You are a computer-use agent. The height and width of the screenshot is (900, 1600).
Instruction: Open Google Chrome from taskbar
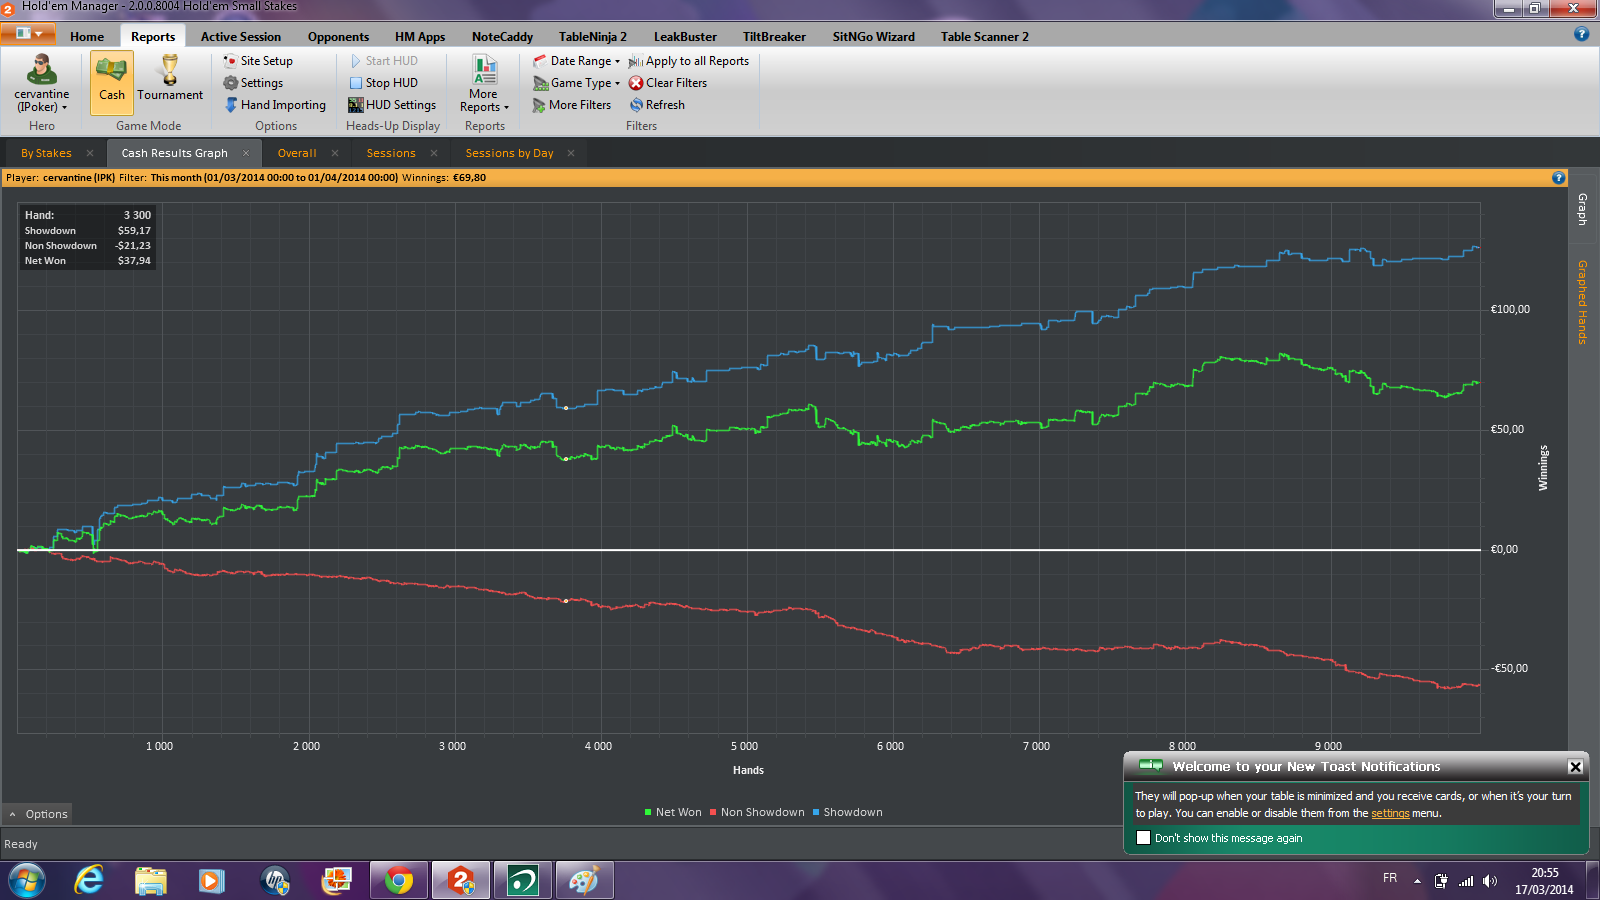tap(399, 881)
